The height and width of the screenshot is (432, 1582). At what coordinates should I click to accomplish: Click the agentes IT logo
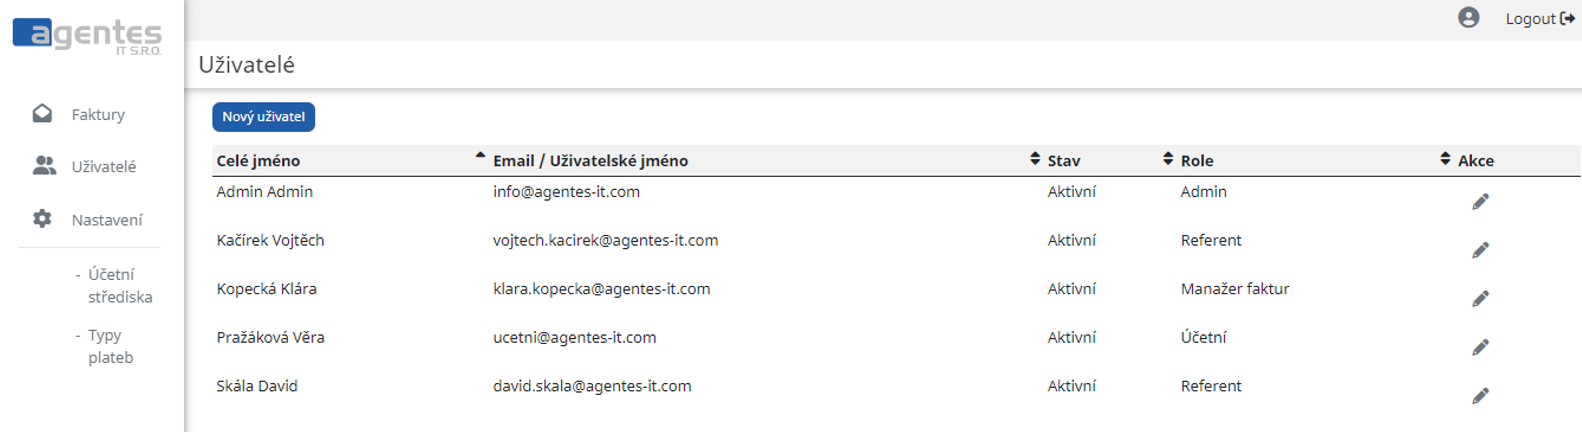click(87, 35)
